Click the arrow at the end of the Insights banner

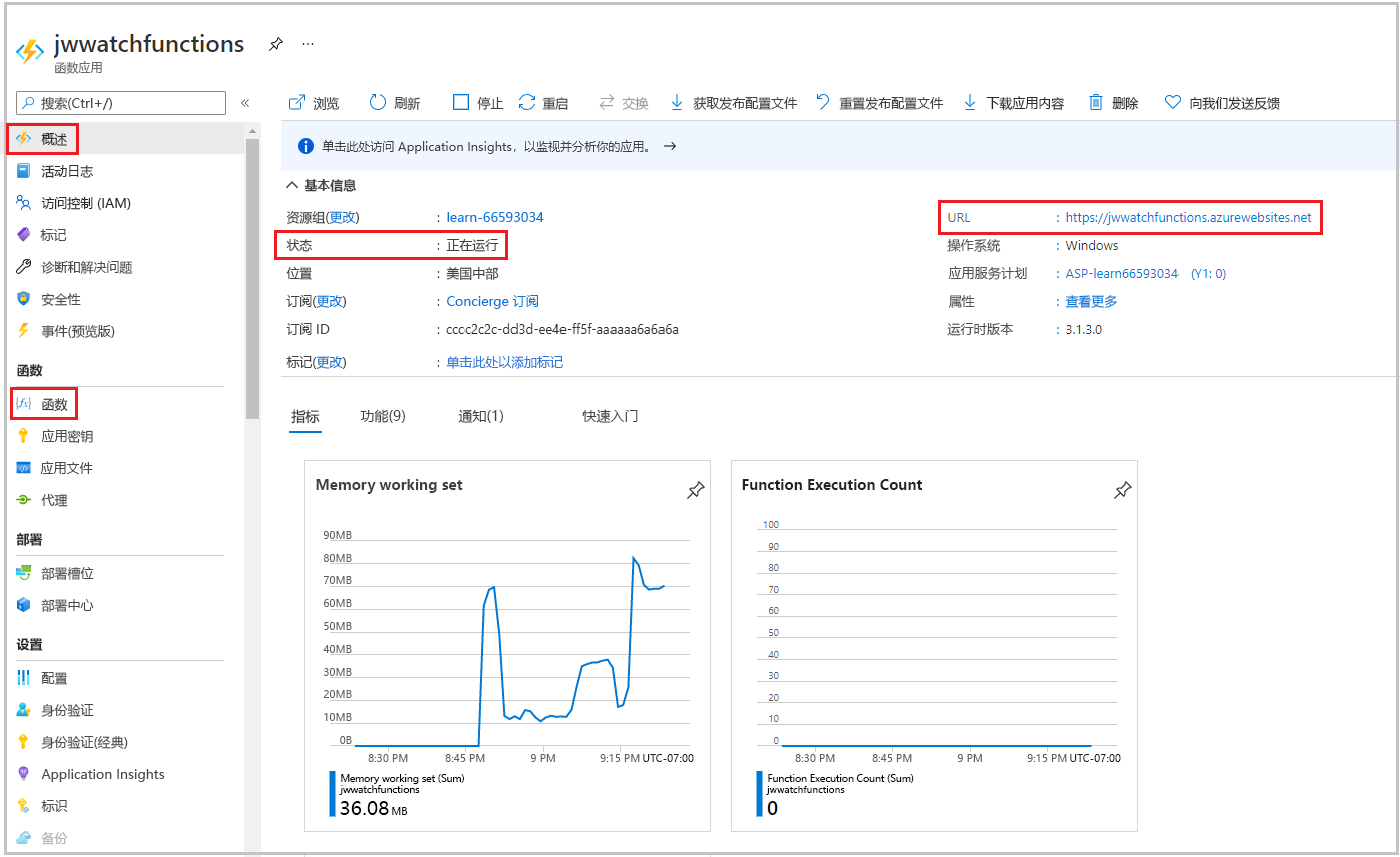(670, 146)
